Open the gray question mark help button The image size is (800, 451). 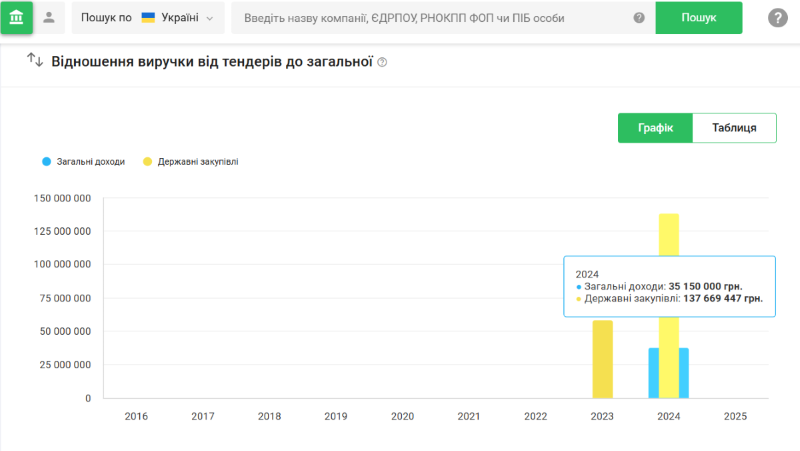pos(778,18)
